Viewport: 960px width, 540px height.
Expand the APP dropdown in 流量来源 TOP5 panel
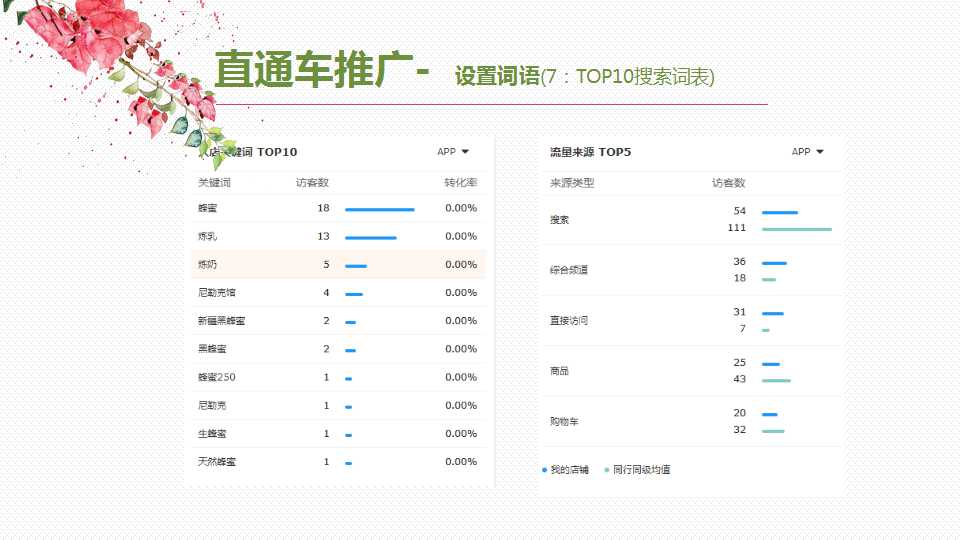tap(807, 152)
